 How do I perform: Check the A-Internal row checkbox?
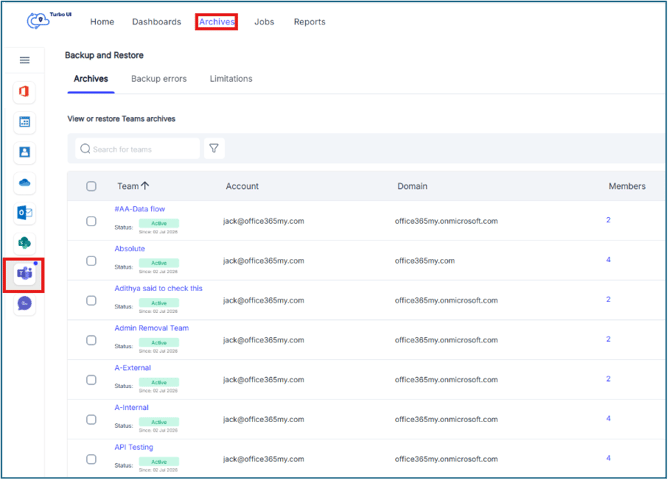pos(91,420)
